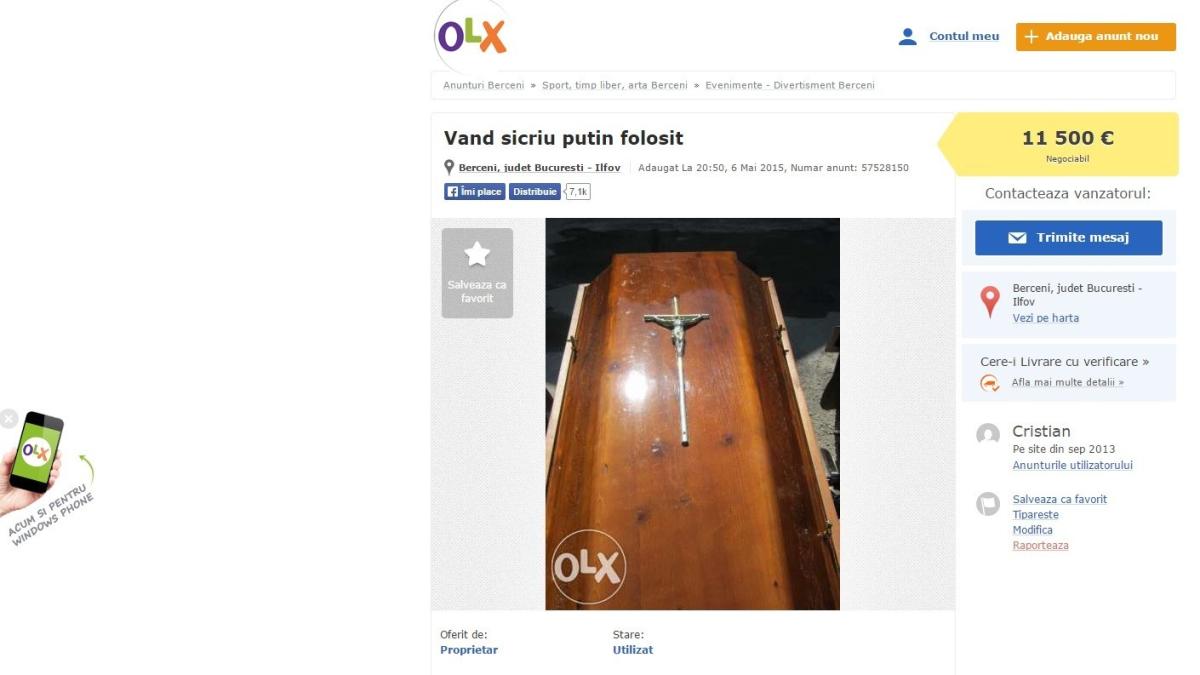Open Evenimente - Divertisment Berceni breadcrumb
This screenshot has width=1200, height=675.
pos(790,85)
